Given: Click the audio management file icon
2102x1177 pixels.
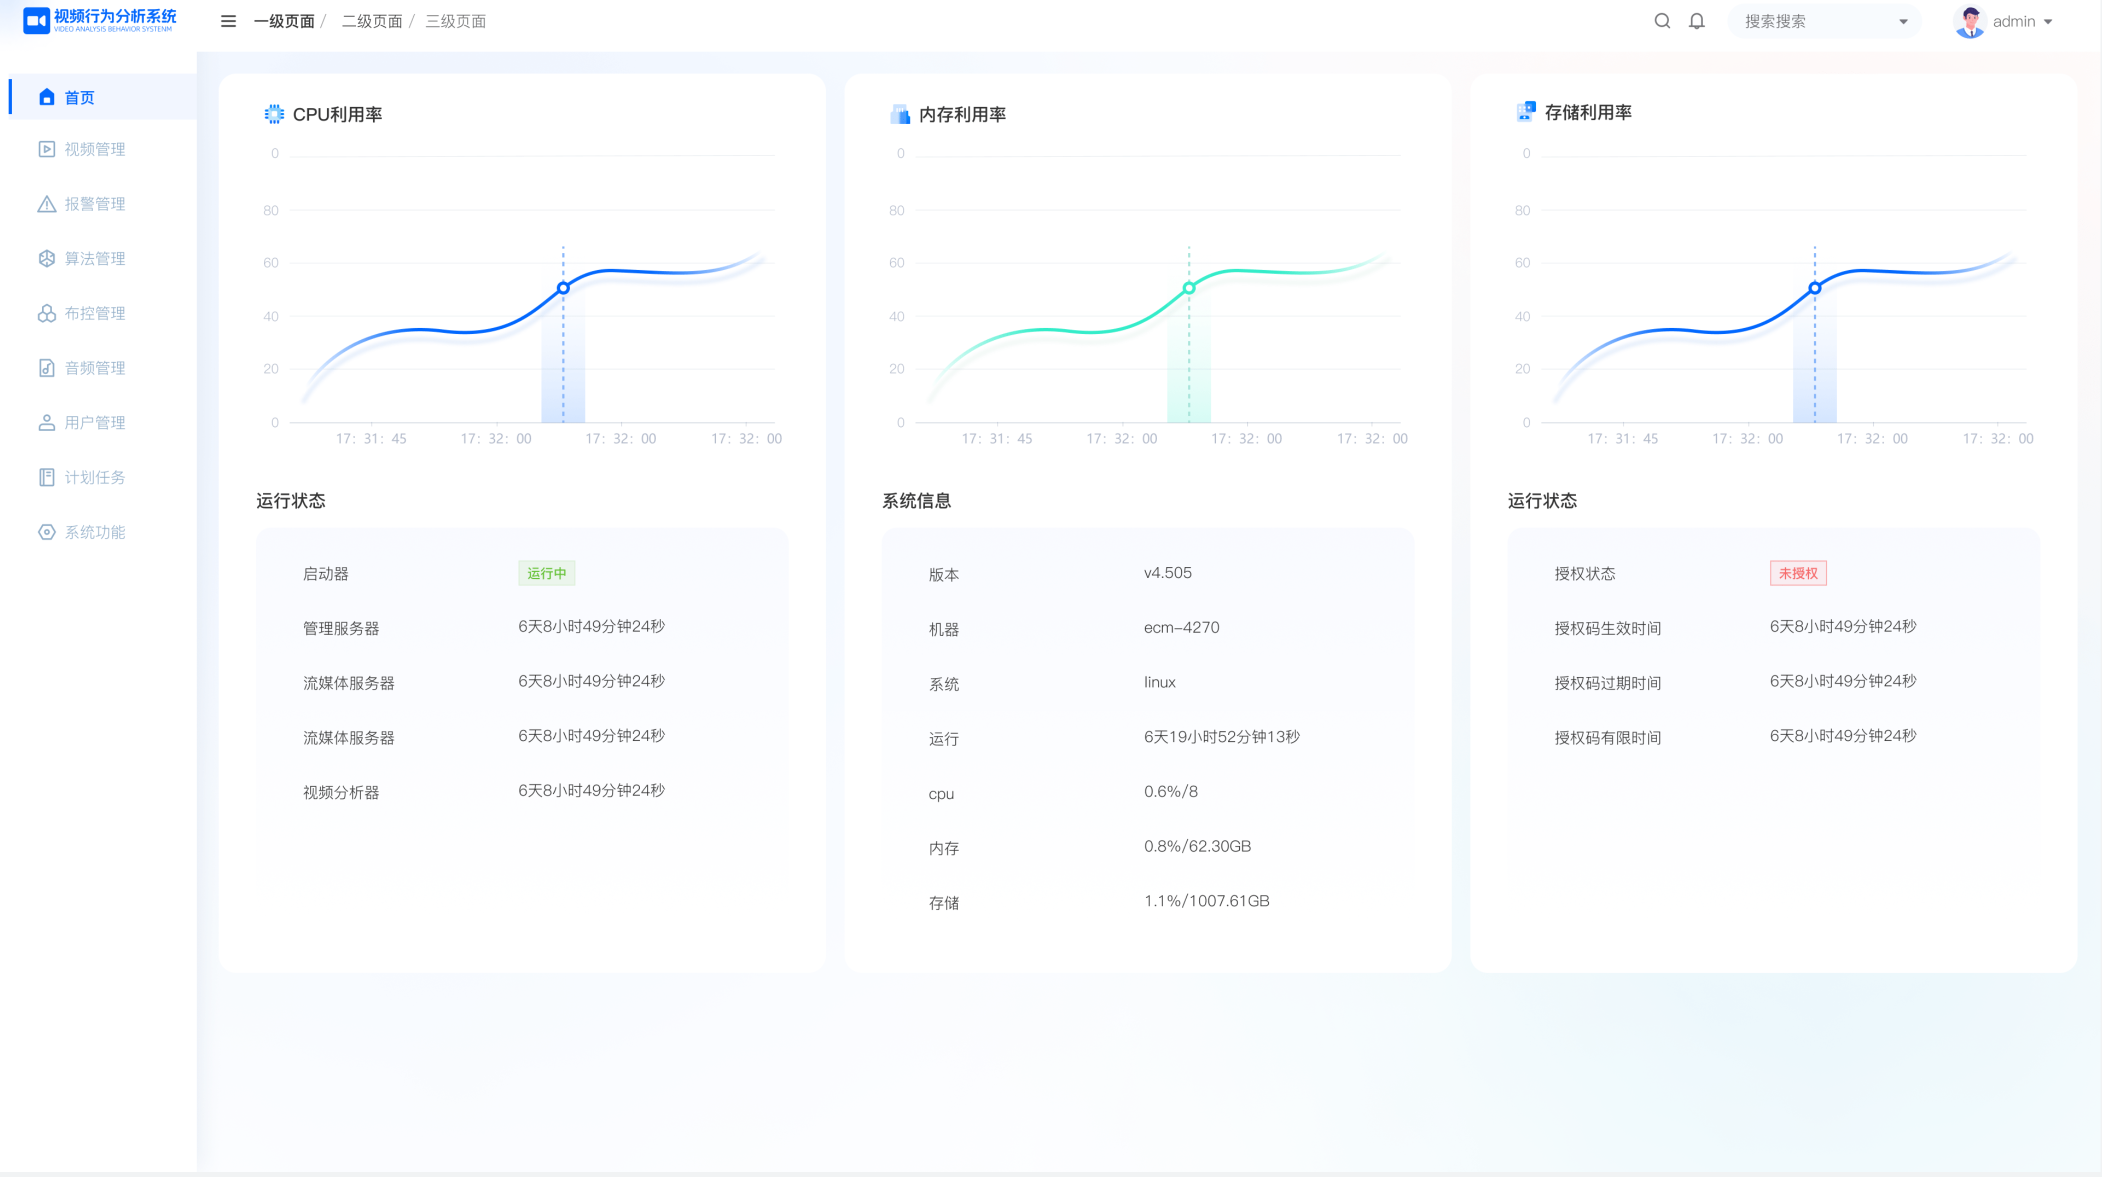Looking at the screenshot, I should pos(47,368).
